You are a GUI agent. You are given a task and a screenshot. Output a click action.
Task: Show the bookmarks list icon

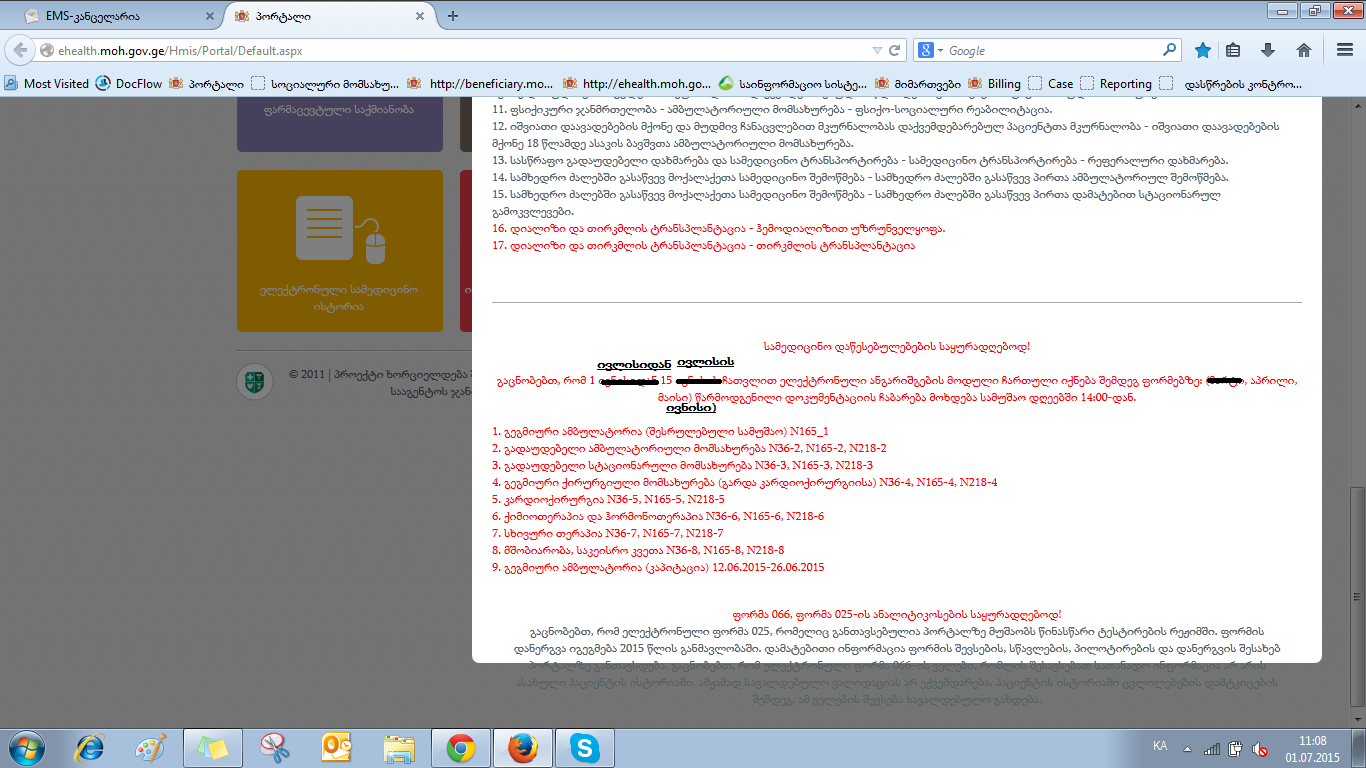point(1234,50)
